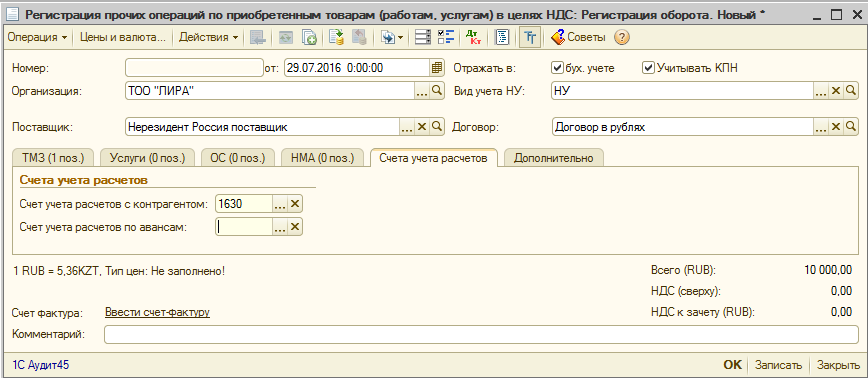Click the Поставщик field
This screenshot has height=378, width=868.
point(262,127)
